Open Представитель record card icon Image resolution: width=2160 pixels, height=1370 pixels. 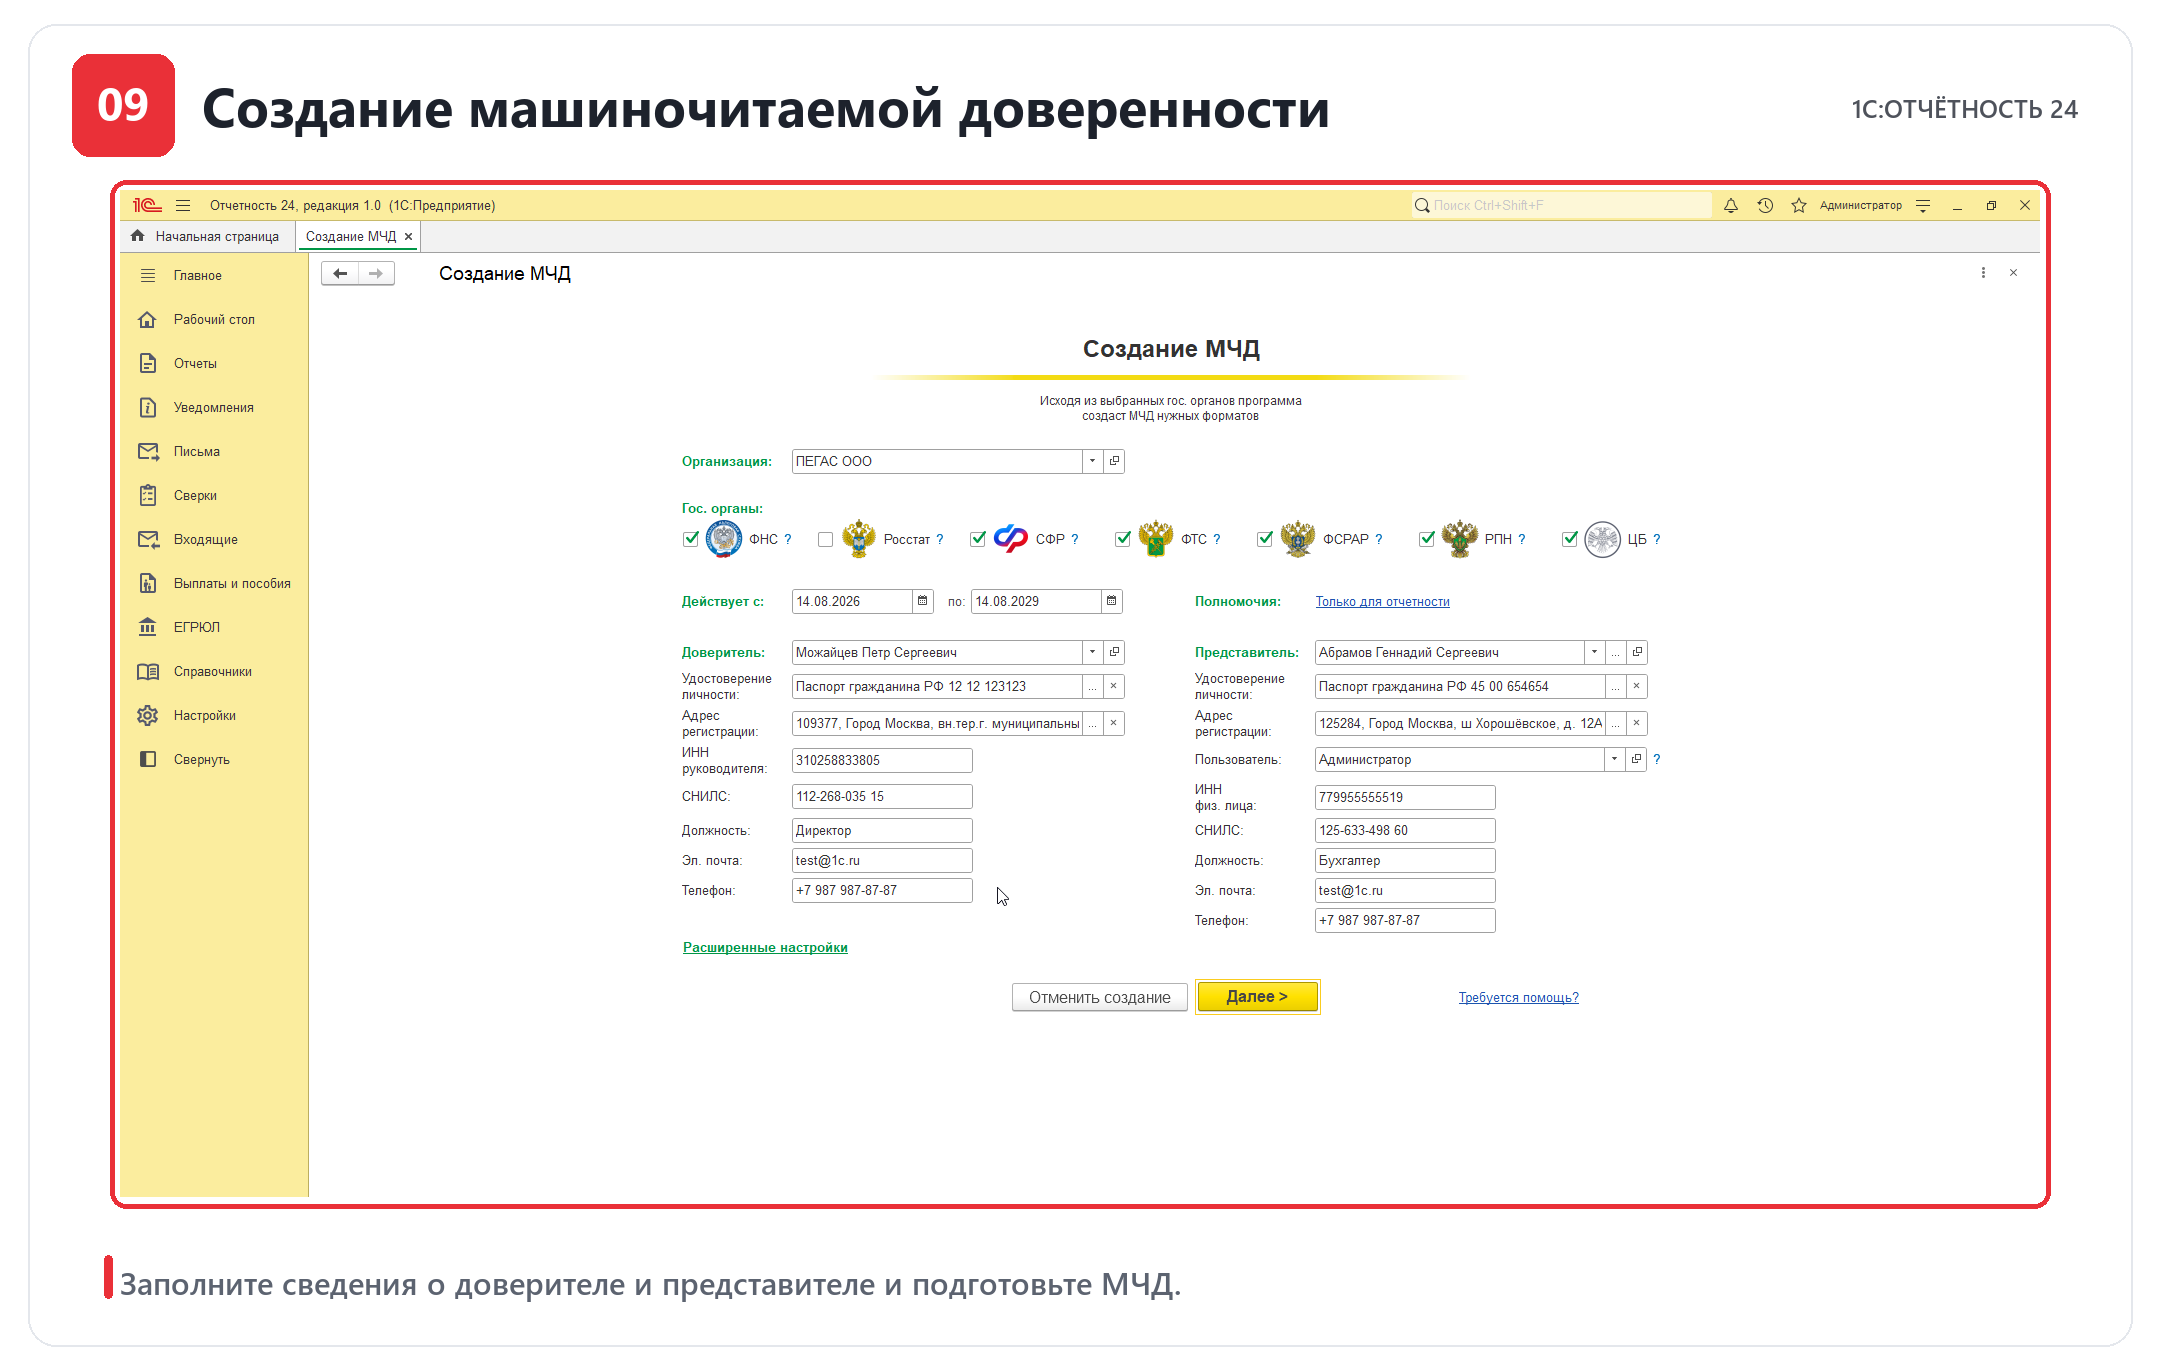click(x=1637, y=652)
